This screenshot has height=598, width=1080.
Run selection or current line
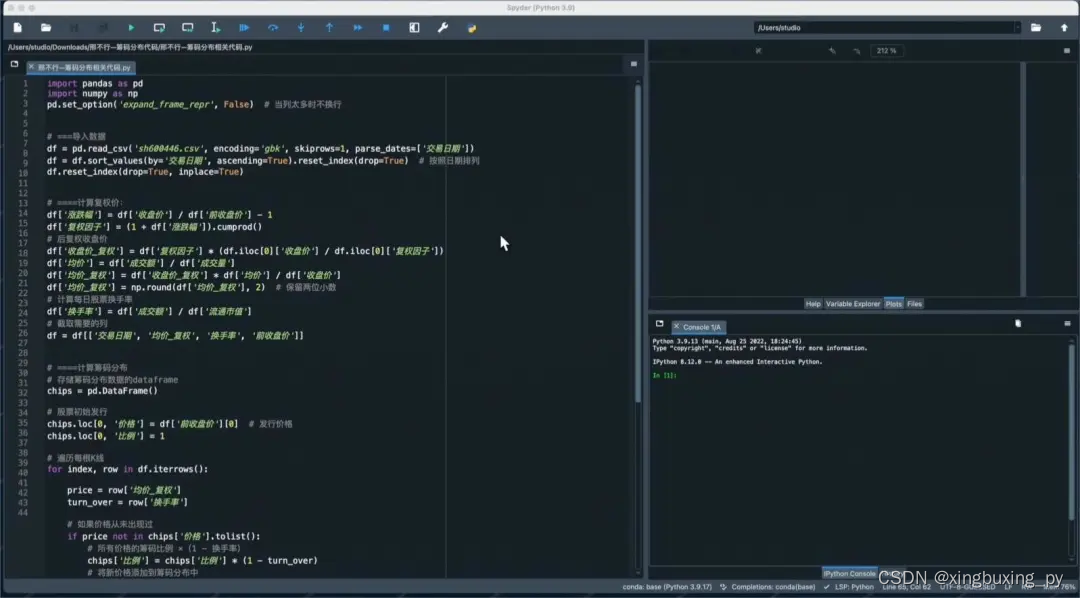(216, 28)
